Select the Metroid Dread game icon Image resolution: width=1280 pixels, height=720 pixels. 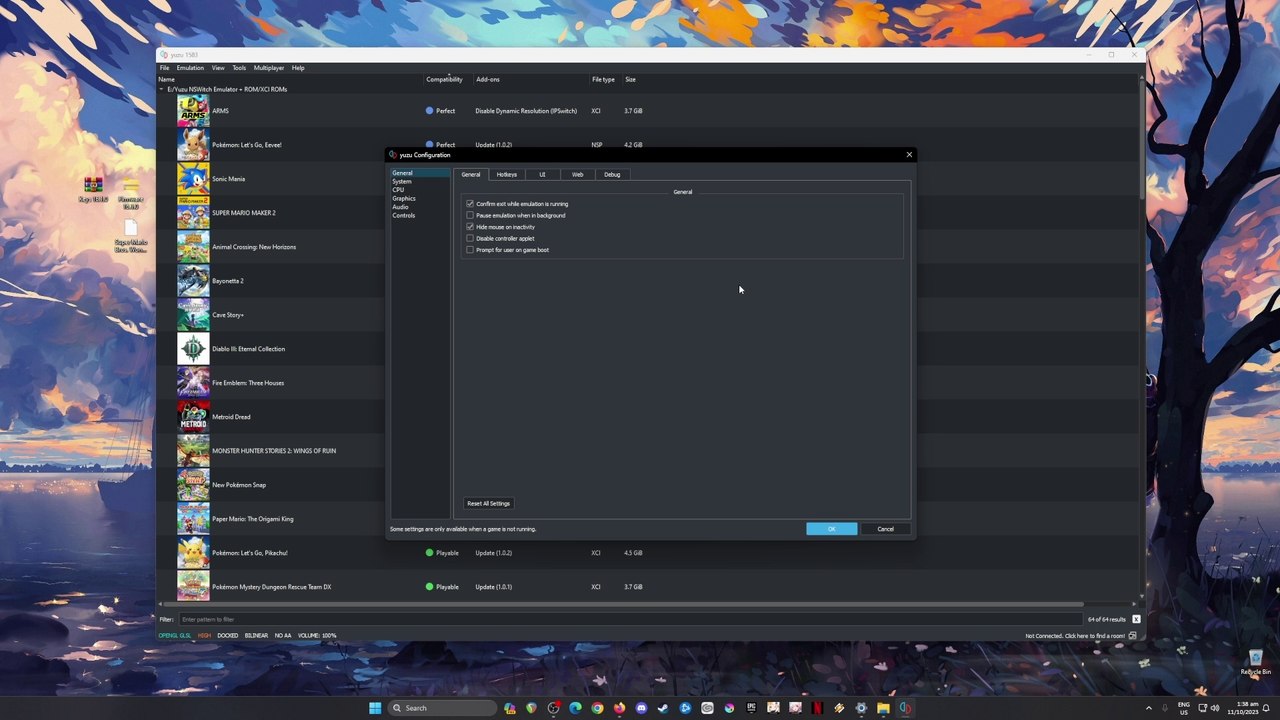click(193, 417)
